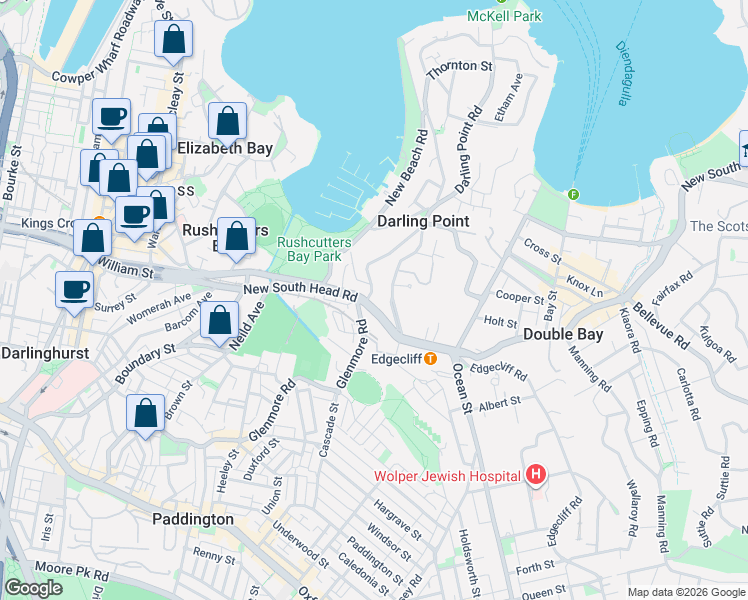This screenshot has width=748, height=600.
Task: Open the coffee cup marker above the bag cluster
Action: 112,118
